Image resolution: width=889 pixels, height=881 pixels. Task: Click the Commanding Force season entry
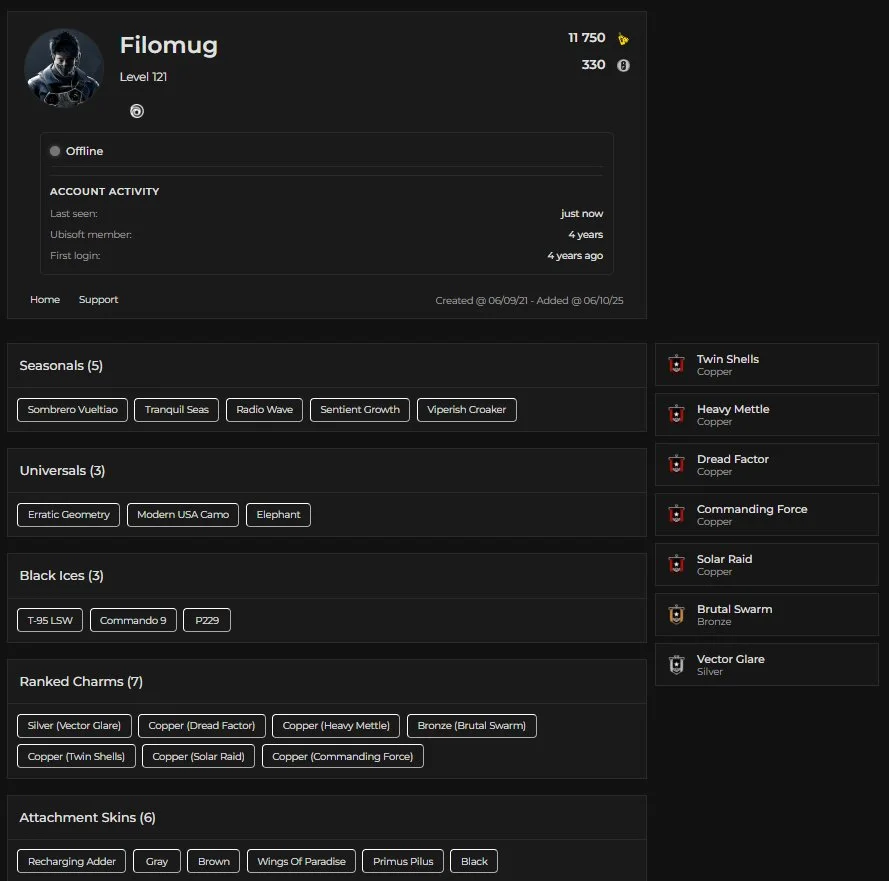click(766, 514)
